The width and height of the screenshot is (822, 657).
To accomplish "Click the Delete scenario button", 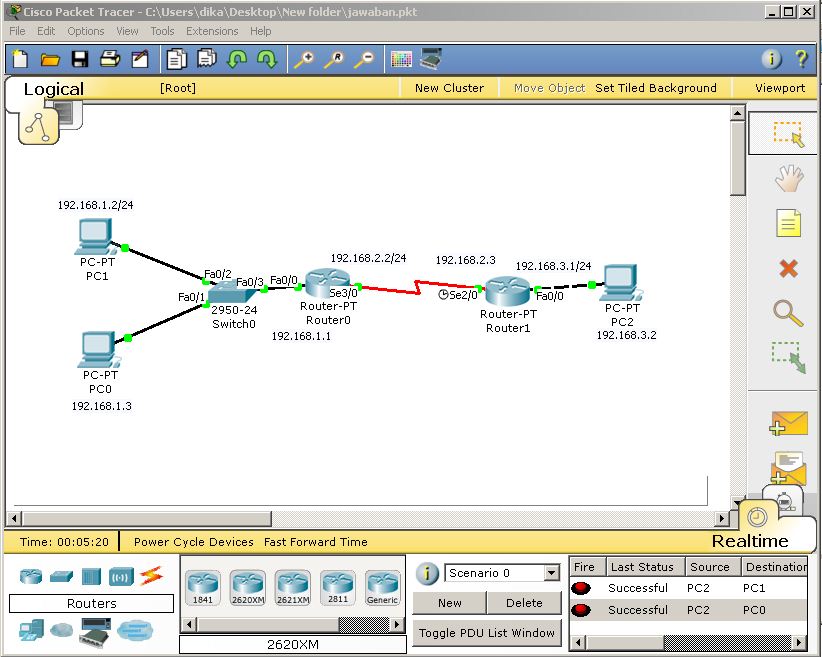I will click(524, 603).
